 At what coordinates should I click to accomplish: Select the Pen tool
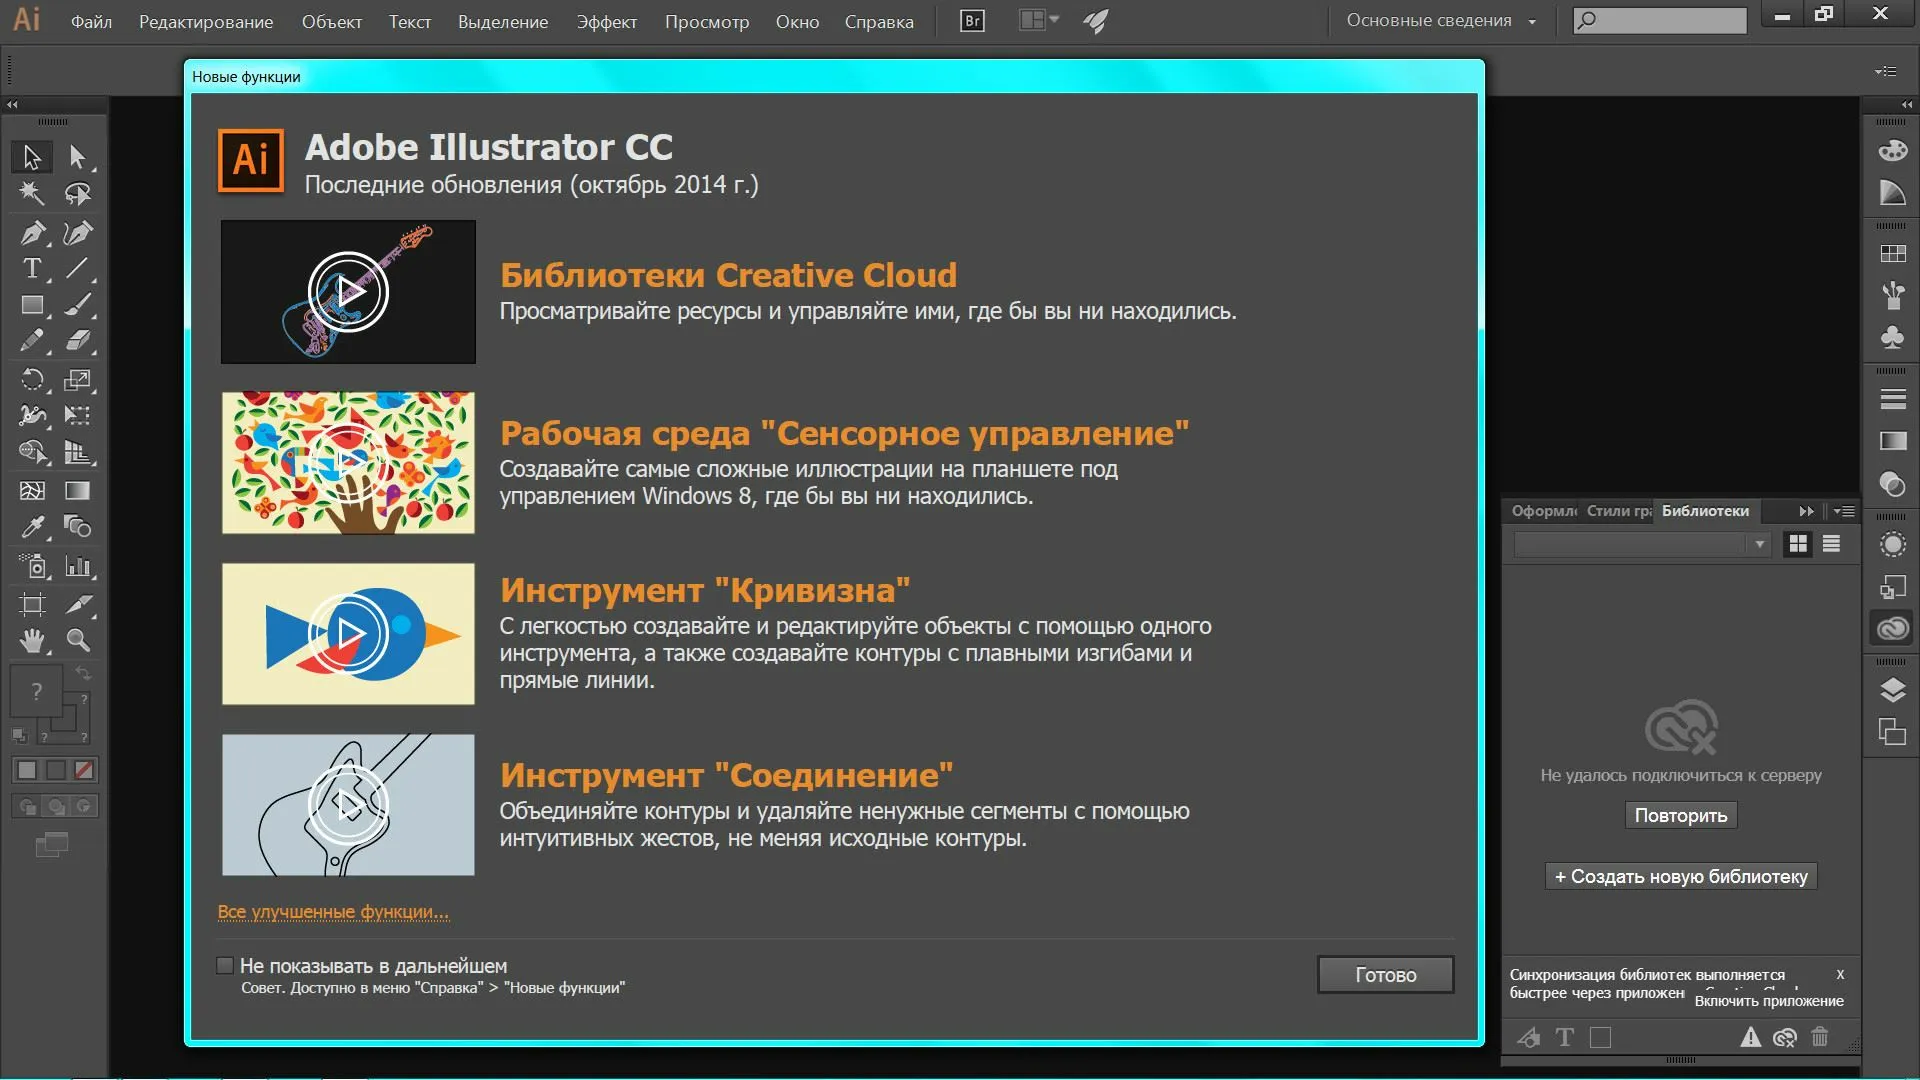(x=32, y=233)
